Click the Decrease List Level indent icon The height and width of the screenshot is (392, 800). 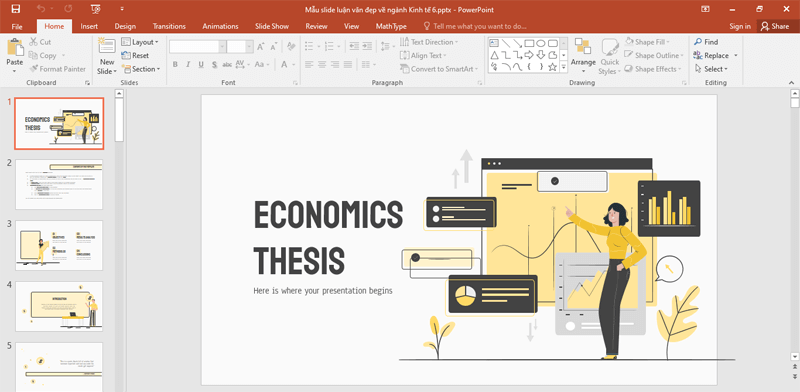tap(355, 47)
